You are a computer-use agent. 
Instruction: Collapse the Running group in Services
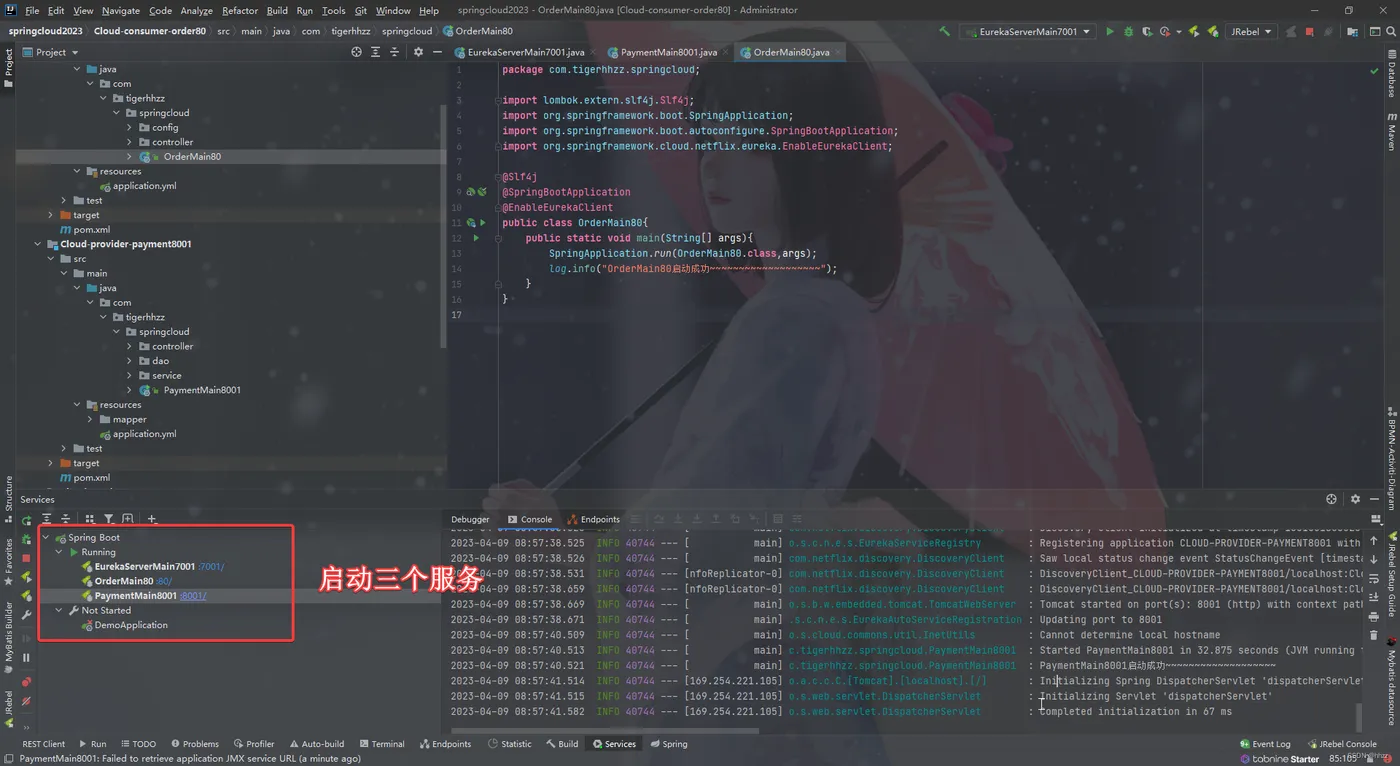pos(59,552)
